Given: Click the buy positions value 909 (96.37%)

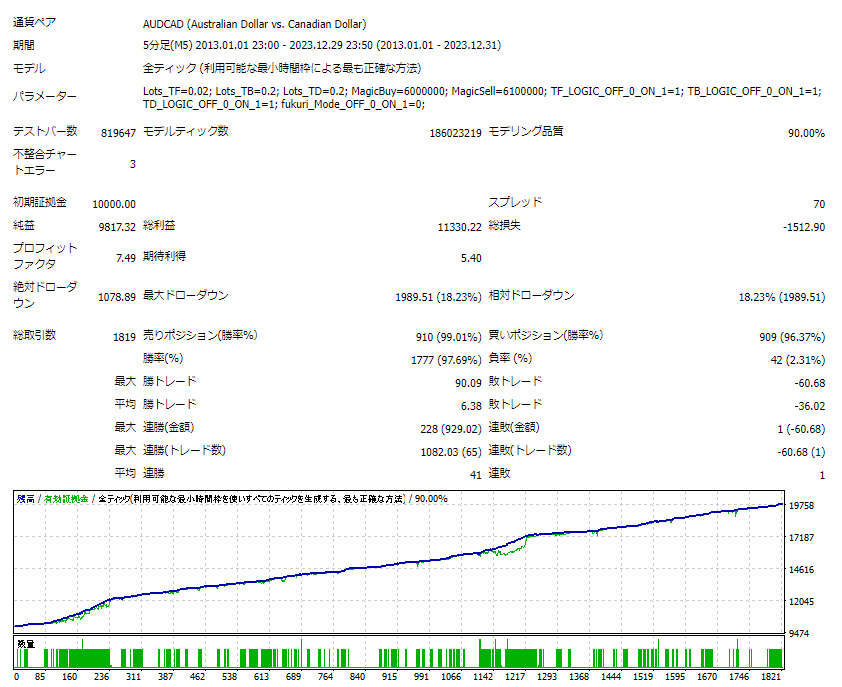Looking at the screenshot, I should [x=792, y=337].
